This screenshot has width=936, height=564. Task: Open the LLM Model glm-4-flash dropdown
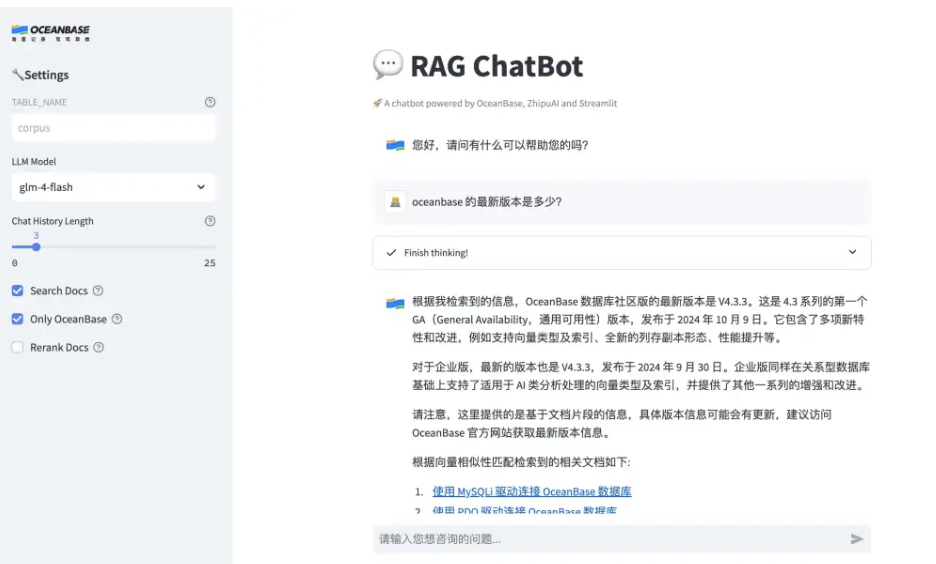113,187
